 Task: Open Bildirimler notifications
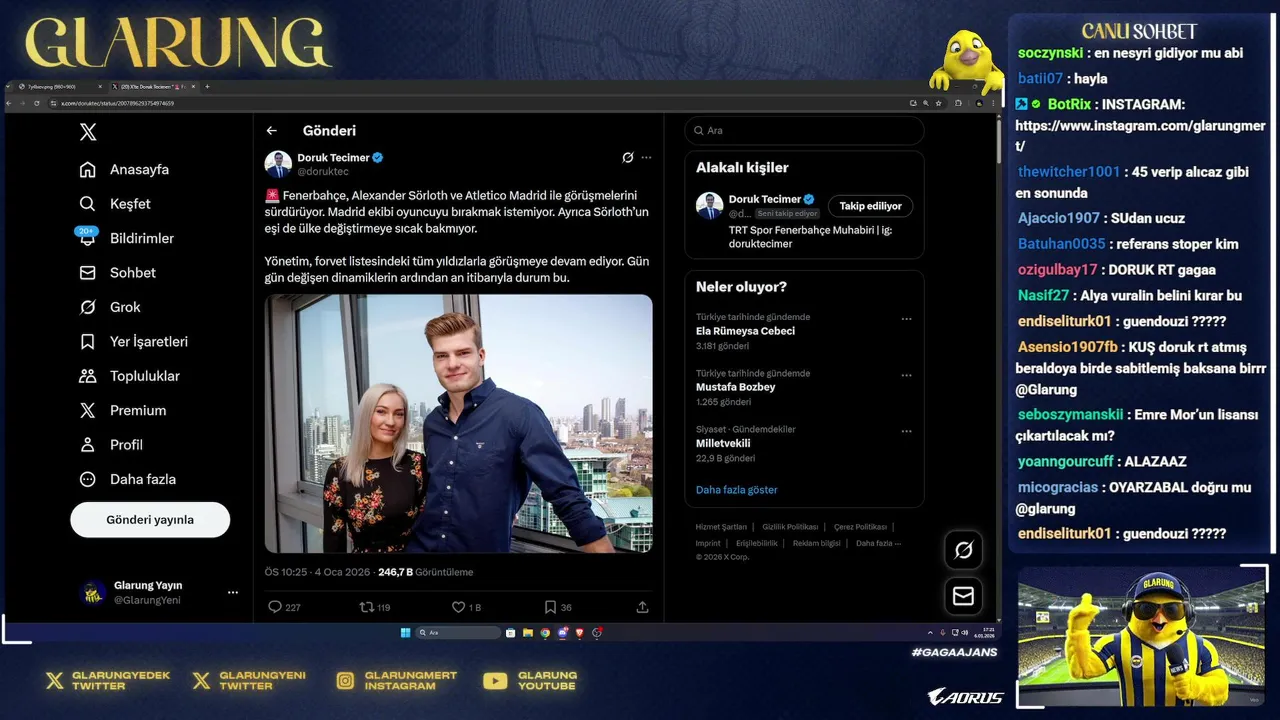(x=127, y=238)
